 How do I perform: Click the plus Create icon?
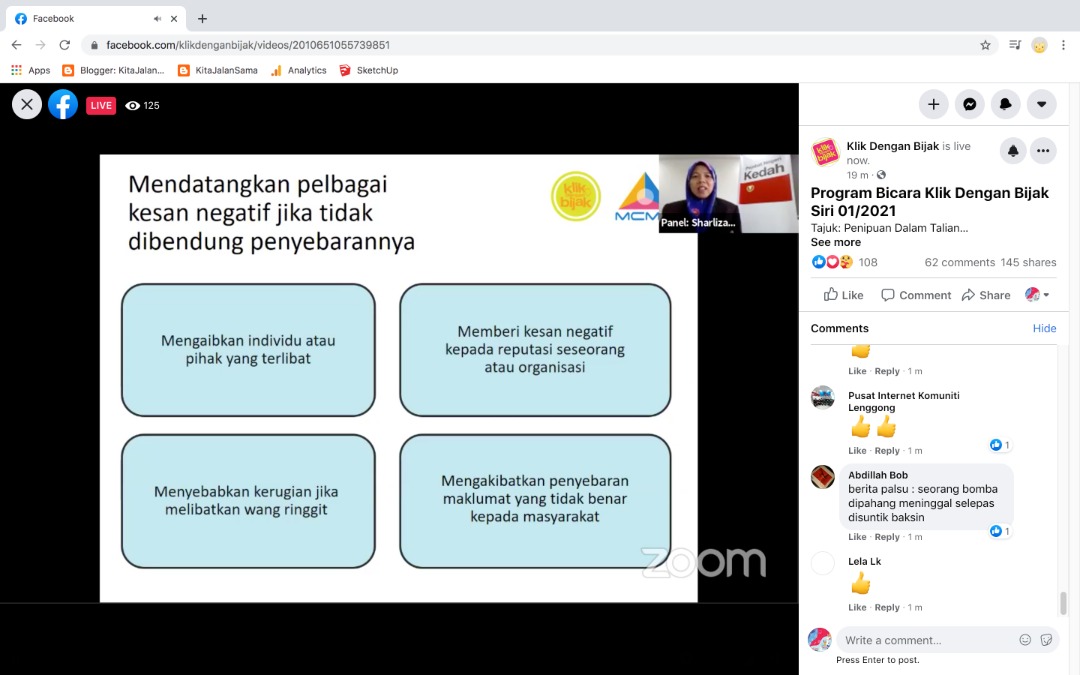coord(933,104)
